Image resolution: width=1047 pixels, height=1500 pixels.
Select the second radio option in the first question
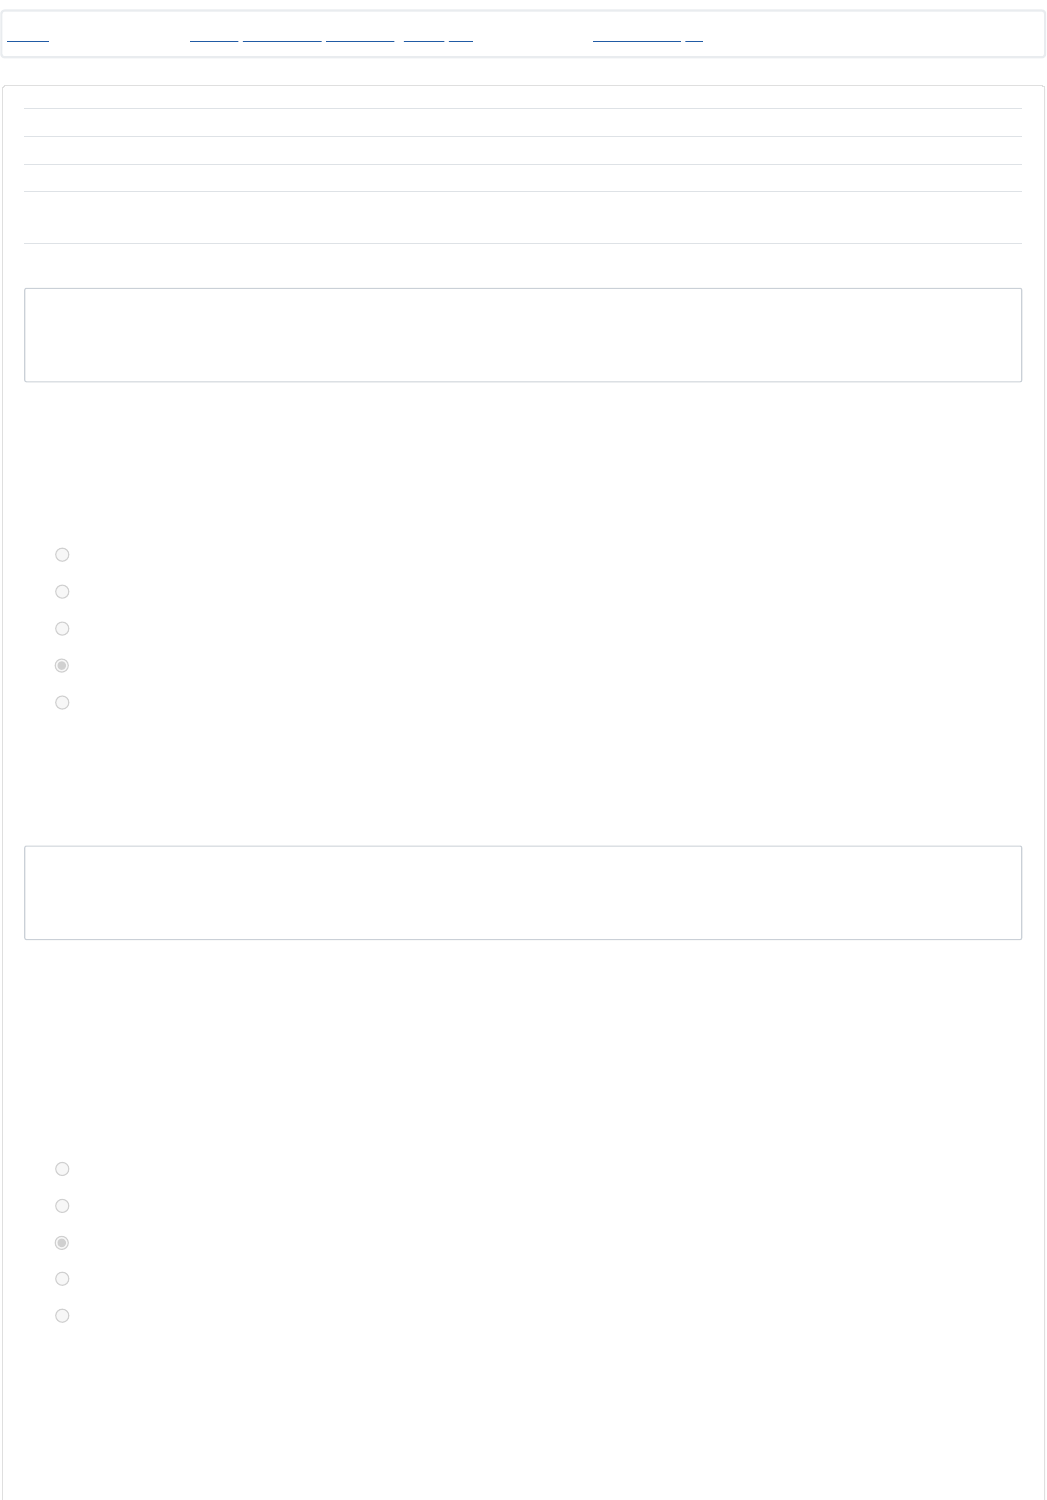pyautogui.click(x=62, y=592)
